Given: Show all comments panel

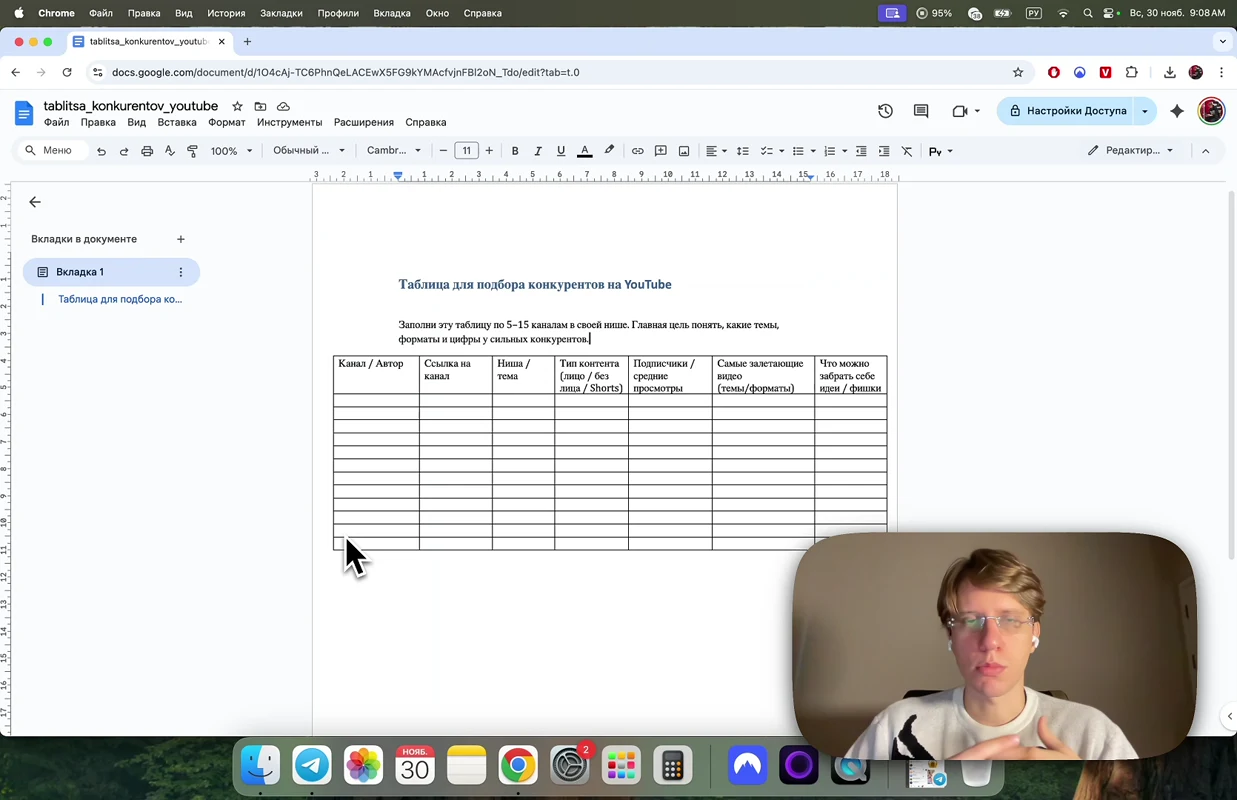Looking at the screenshot, I should point(921,111).
